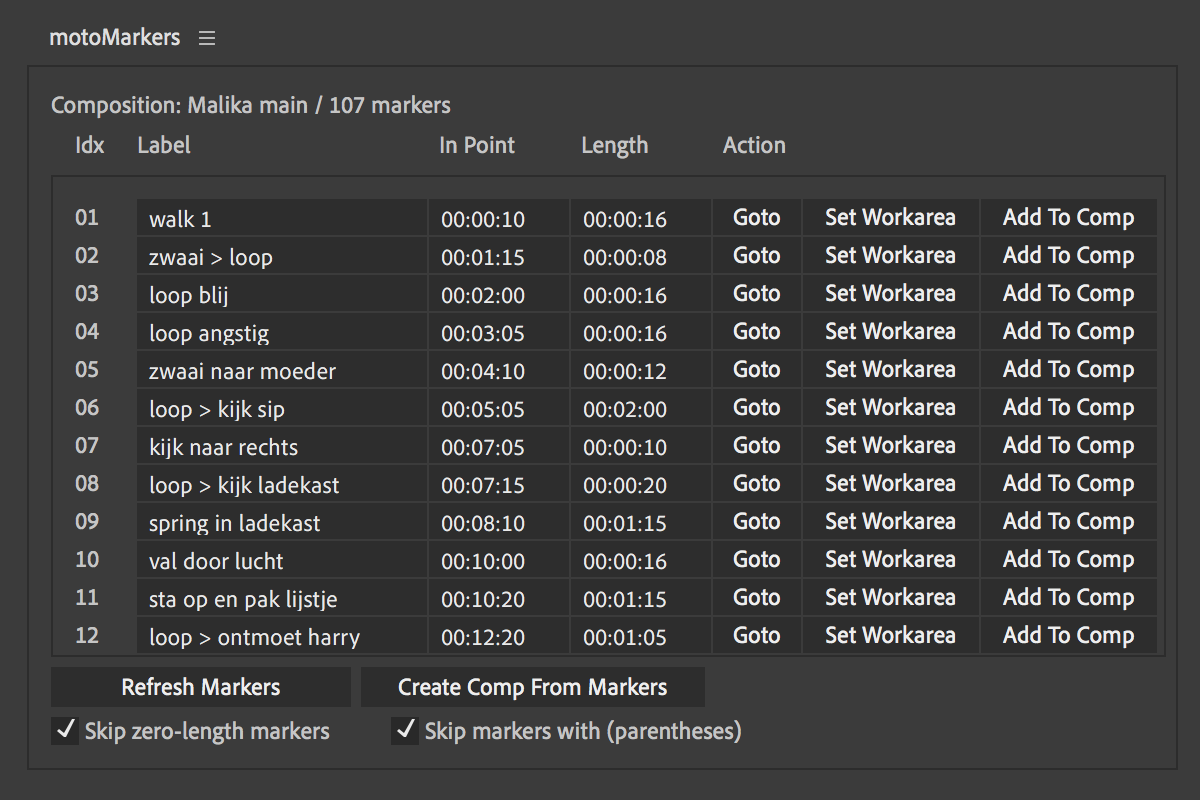This screenshot has height=800, width=1200.
Task: Click the loop angstig label field
Action: 282,332
